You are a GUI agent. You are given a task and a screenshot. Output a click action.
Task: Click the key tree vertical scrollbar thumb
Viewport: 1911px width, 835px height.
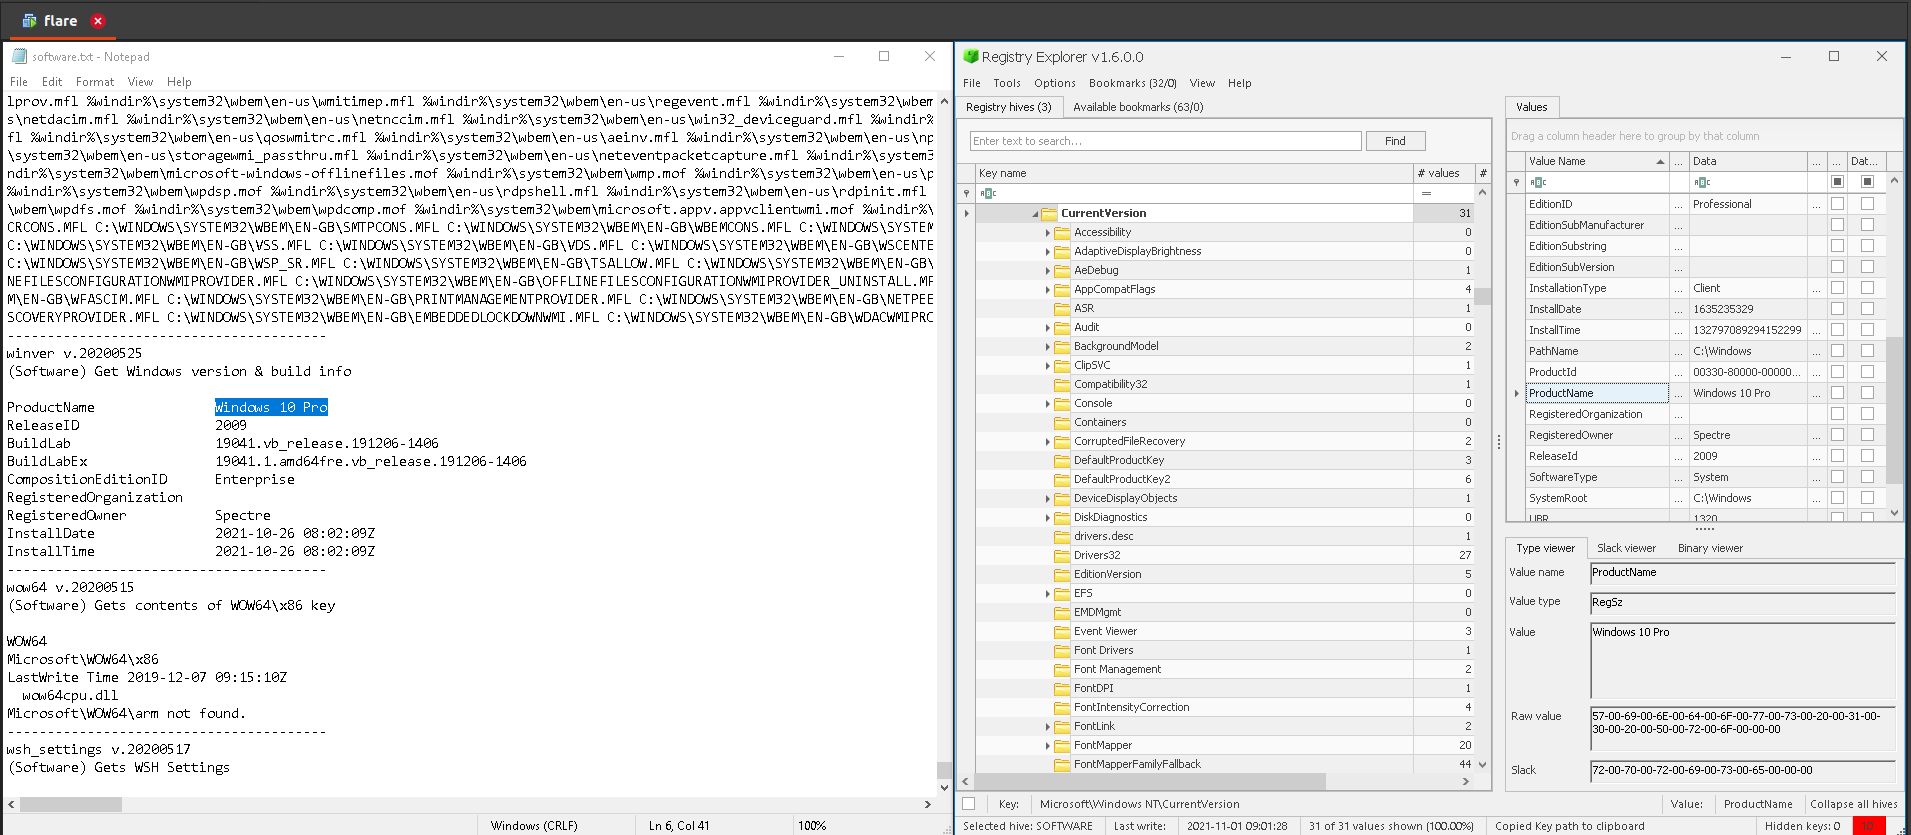[1482, 296]
